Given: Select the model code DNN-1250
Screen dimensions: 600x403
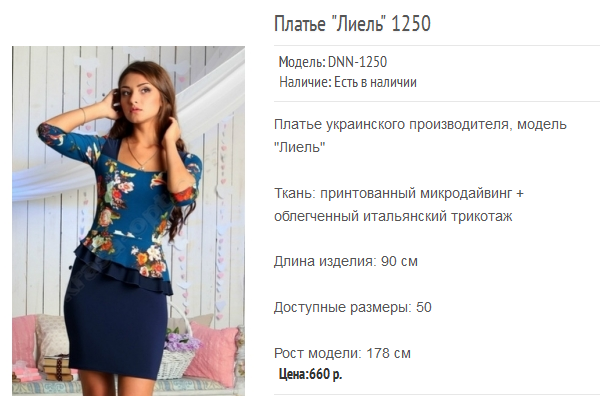Looking at the screenshot, I should pos(357,62).
